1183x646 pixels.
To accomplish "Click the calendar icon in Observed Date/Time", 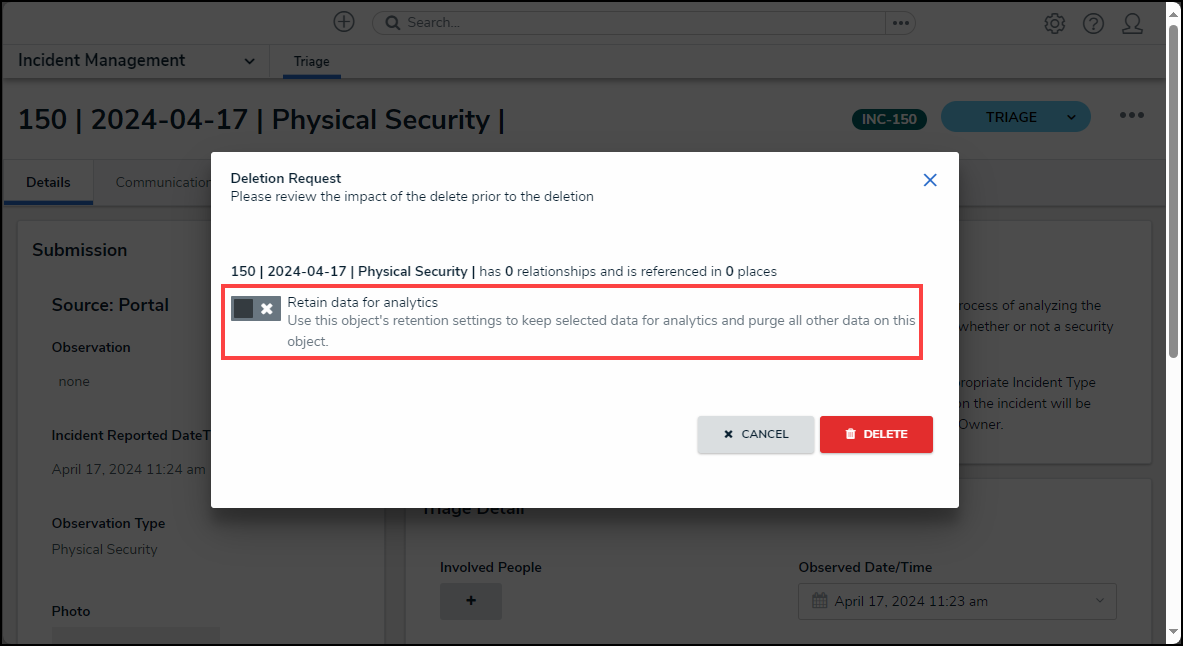I will coord(820,601).
